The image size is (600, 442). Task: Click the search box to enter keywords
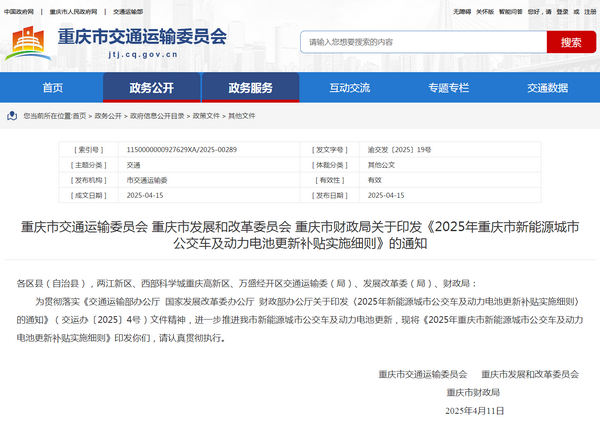point(423,42)
